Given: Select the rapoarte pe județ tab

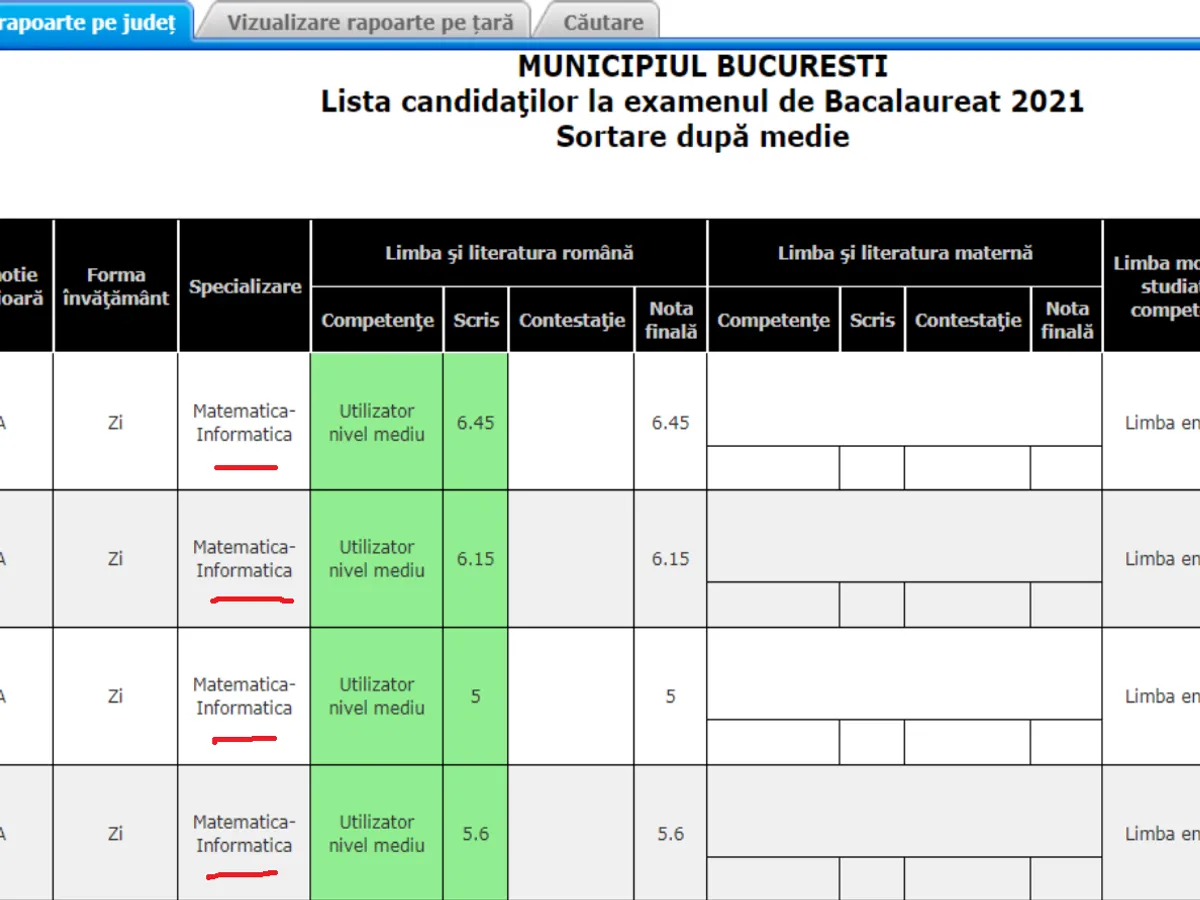Looking at the screenshot, I should (90, 22).
